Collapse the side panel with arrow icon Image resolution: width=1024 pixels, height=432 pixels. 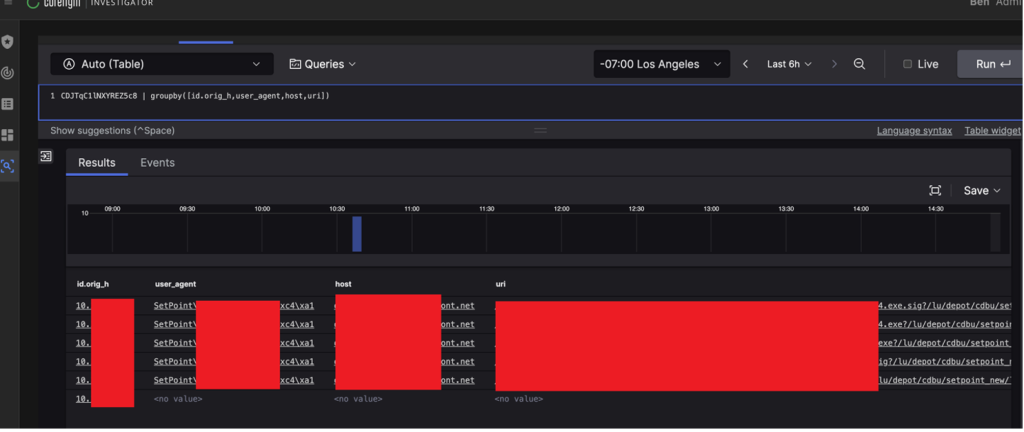click(45, 157)
